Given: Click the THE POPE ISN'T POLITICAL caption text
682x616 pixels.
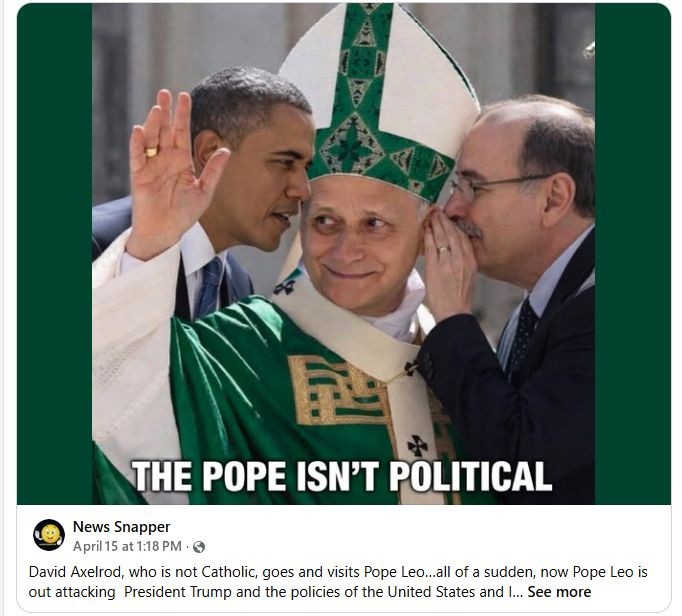Looking at the screenshot, I should (342, 476).
